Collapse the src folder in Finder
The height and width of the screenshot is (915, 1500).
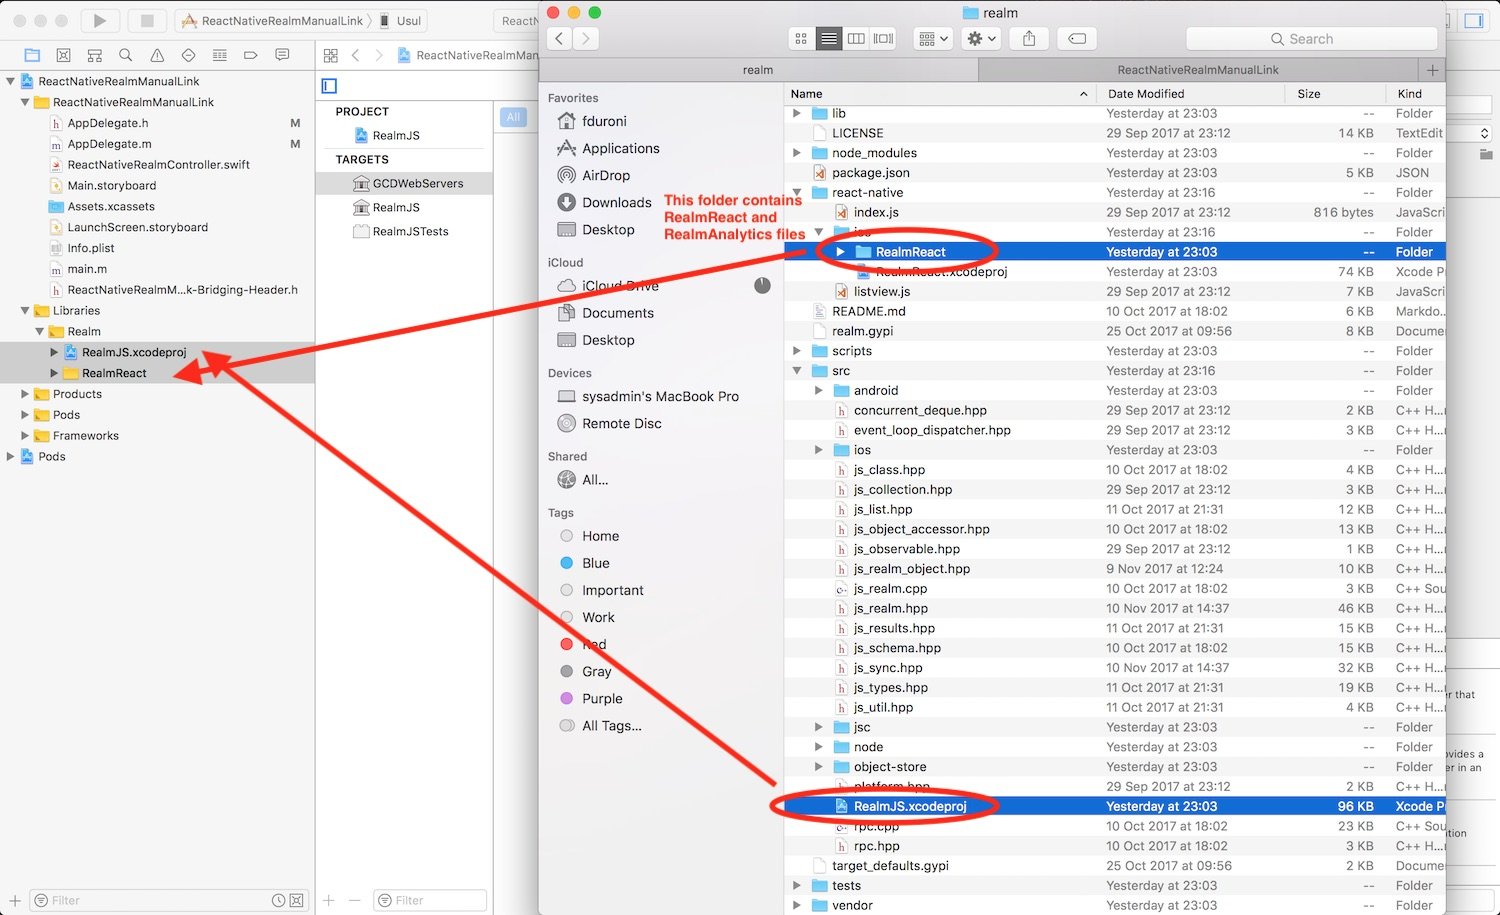[797, 371]
